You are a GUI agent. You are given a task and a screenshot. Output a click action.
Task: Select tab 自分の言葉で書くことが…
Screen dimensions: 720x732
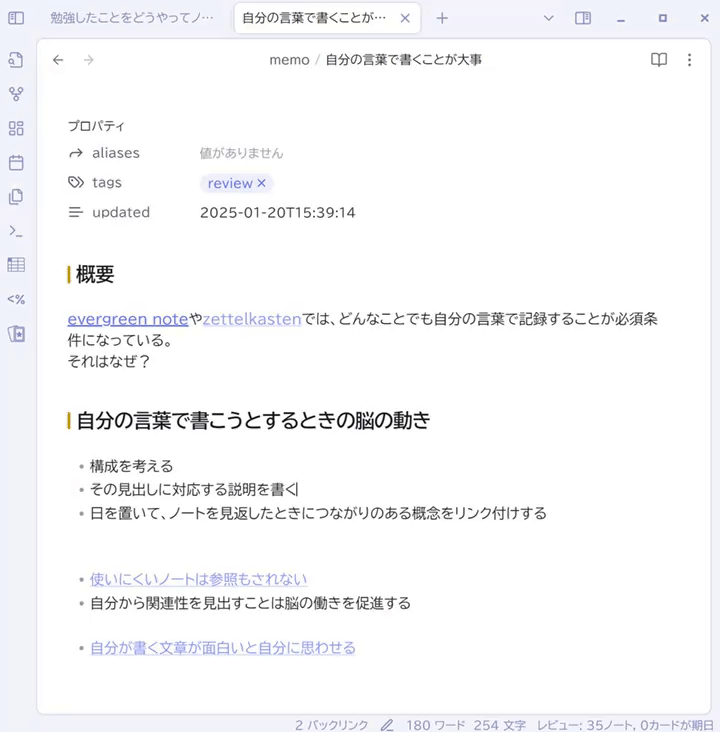pyautogui.click(x=314, y=18)
